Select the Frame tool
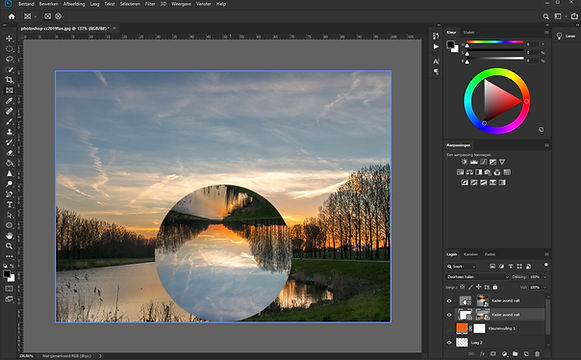The width and height of the screenshot is (581, 360). (x=9, y=90)
